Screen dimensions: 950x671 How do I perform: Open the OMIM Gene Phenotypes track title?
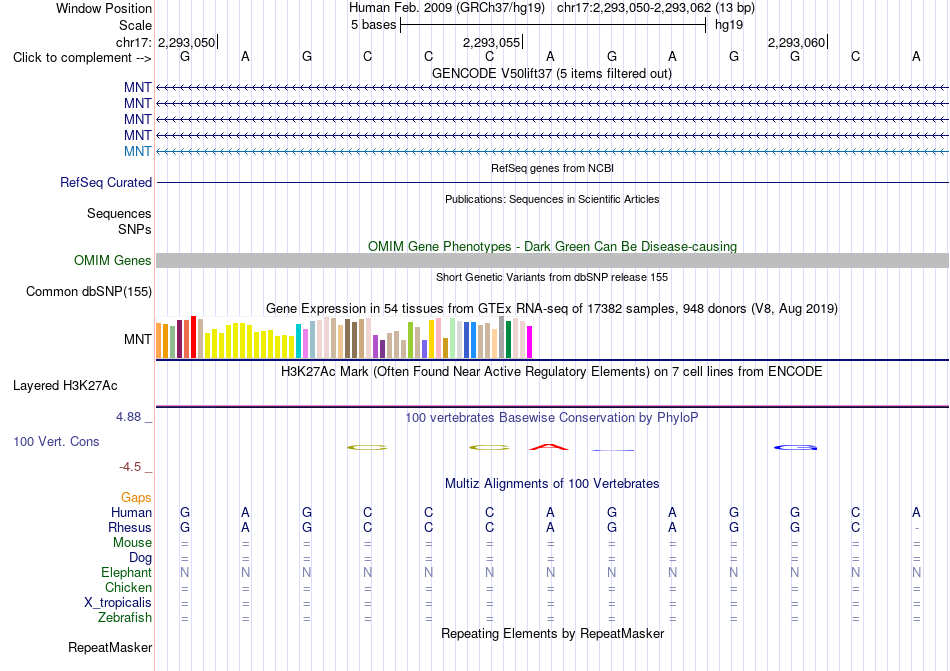552,246
